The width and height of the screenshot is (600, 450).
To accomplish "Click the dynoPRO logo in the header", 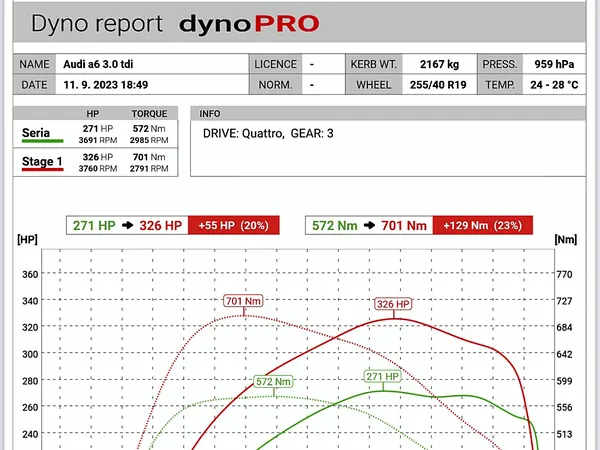I will (x=249, y=24).
